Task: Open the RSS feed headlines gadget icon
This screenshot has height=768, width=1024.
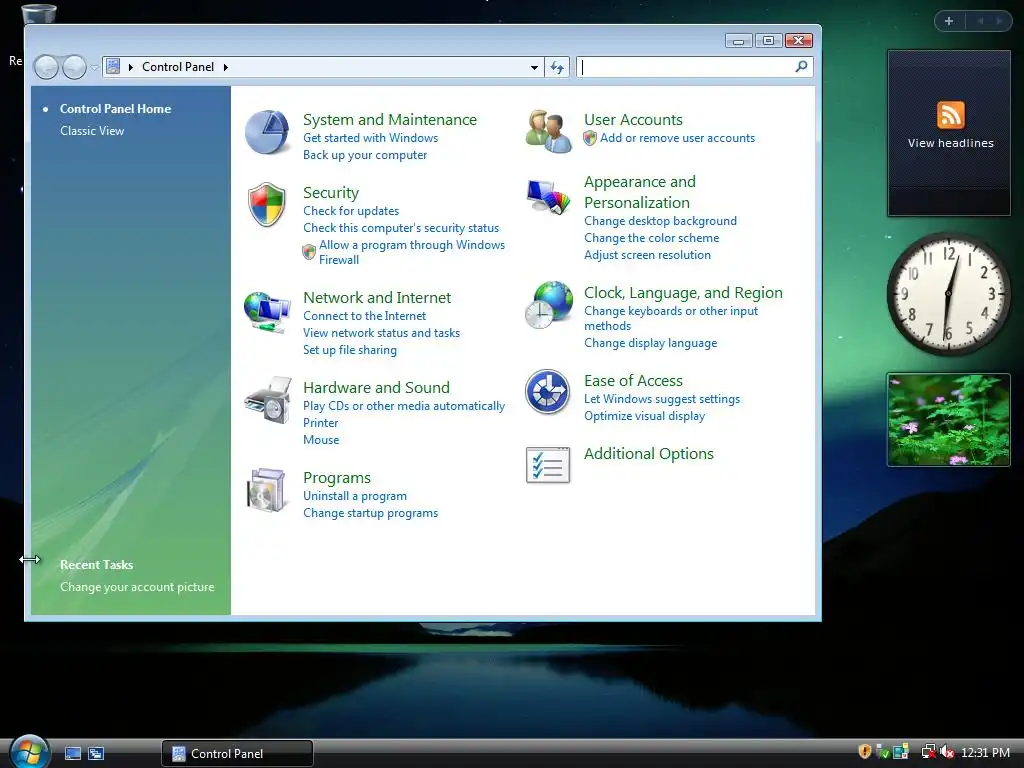Action: click(950, 115)
